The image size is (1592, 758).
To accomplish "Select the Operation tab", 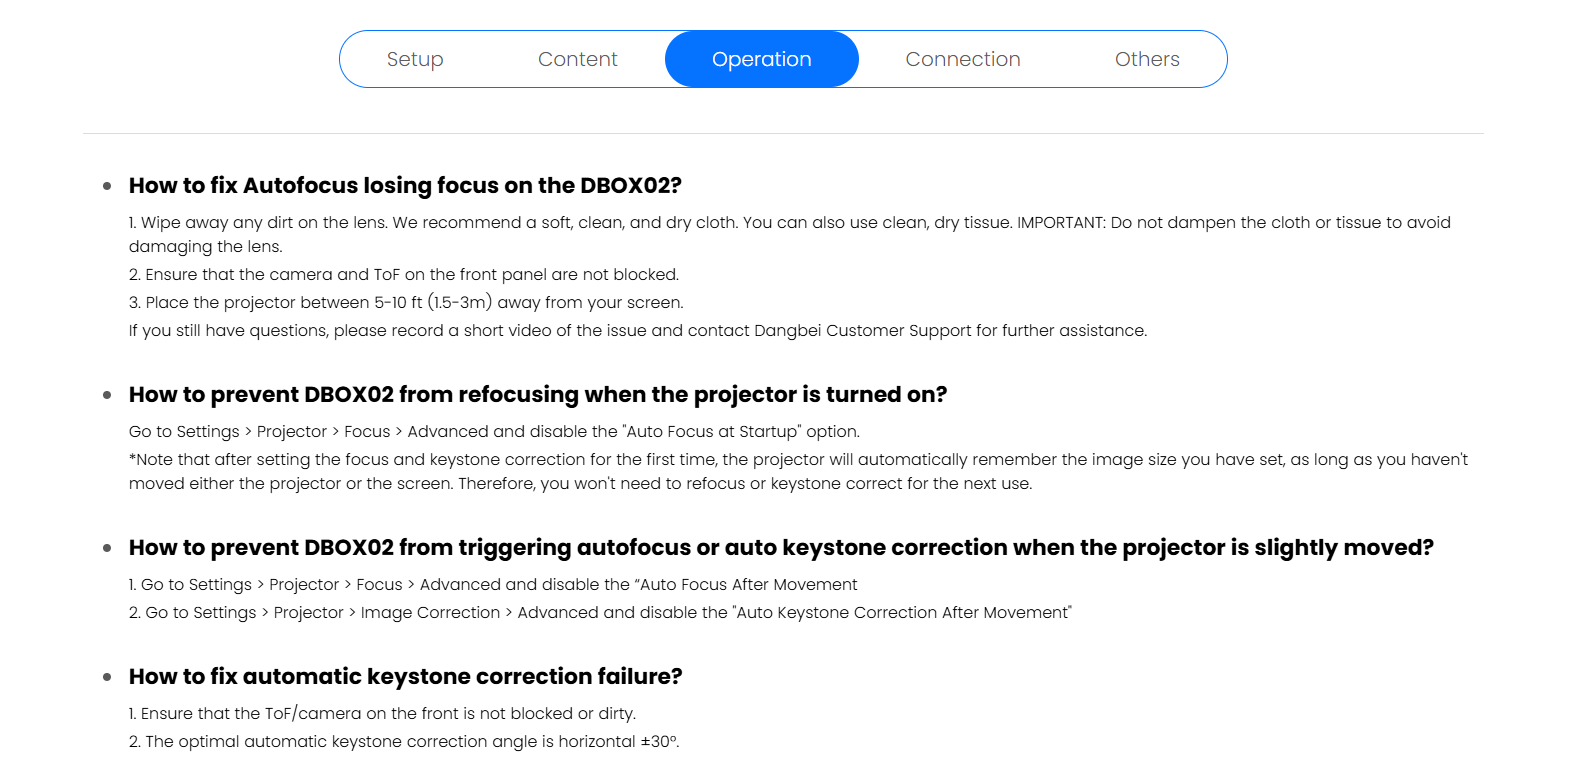I will pos(762,59).
